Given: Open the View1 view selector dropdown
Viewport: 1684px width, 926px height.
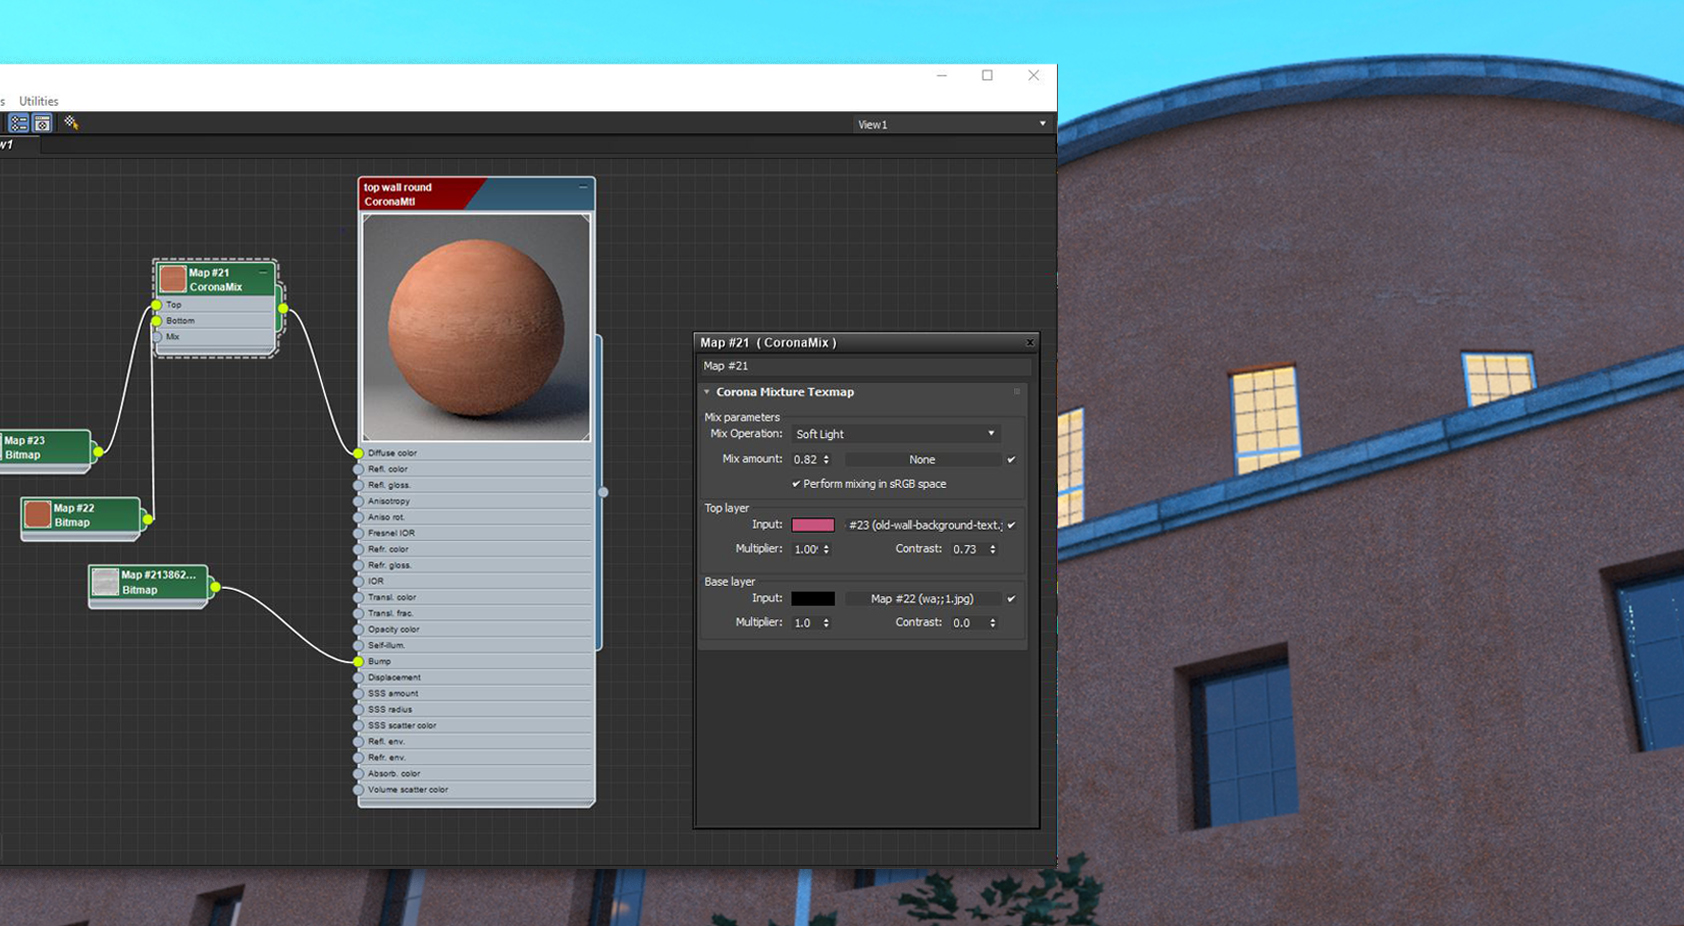Looking at the screenshot, I should pos(951,124).
